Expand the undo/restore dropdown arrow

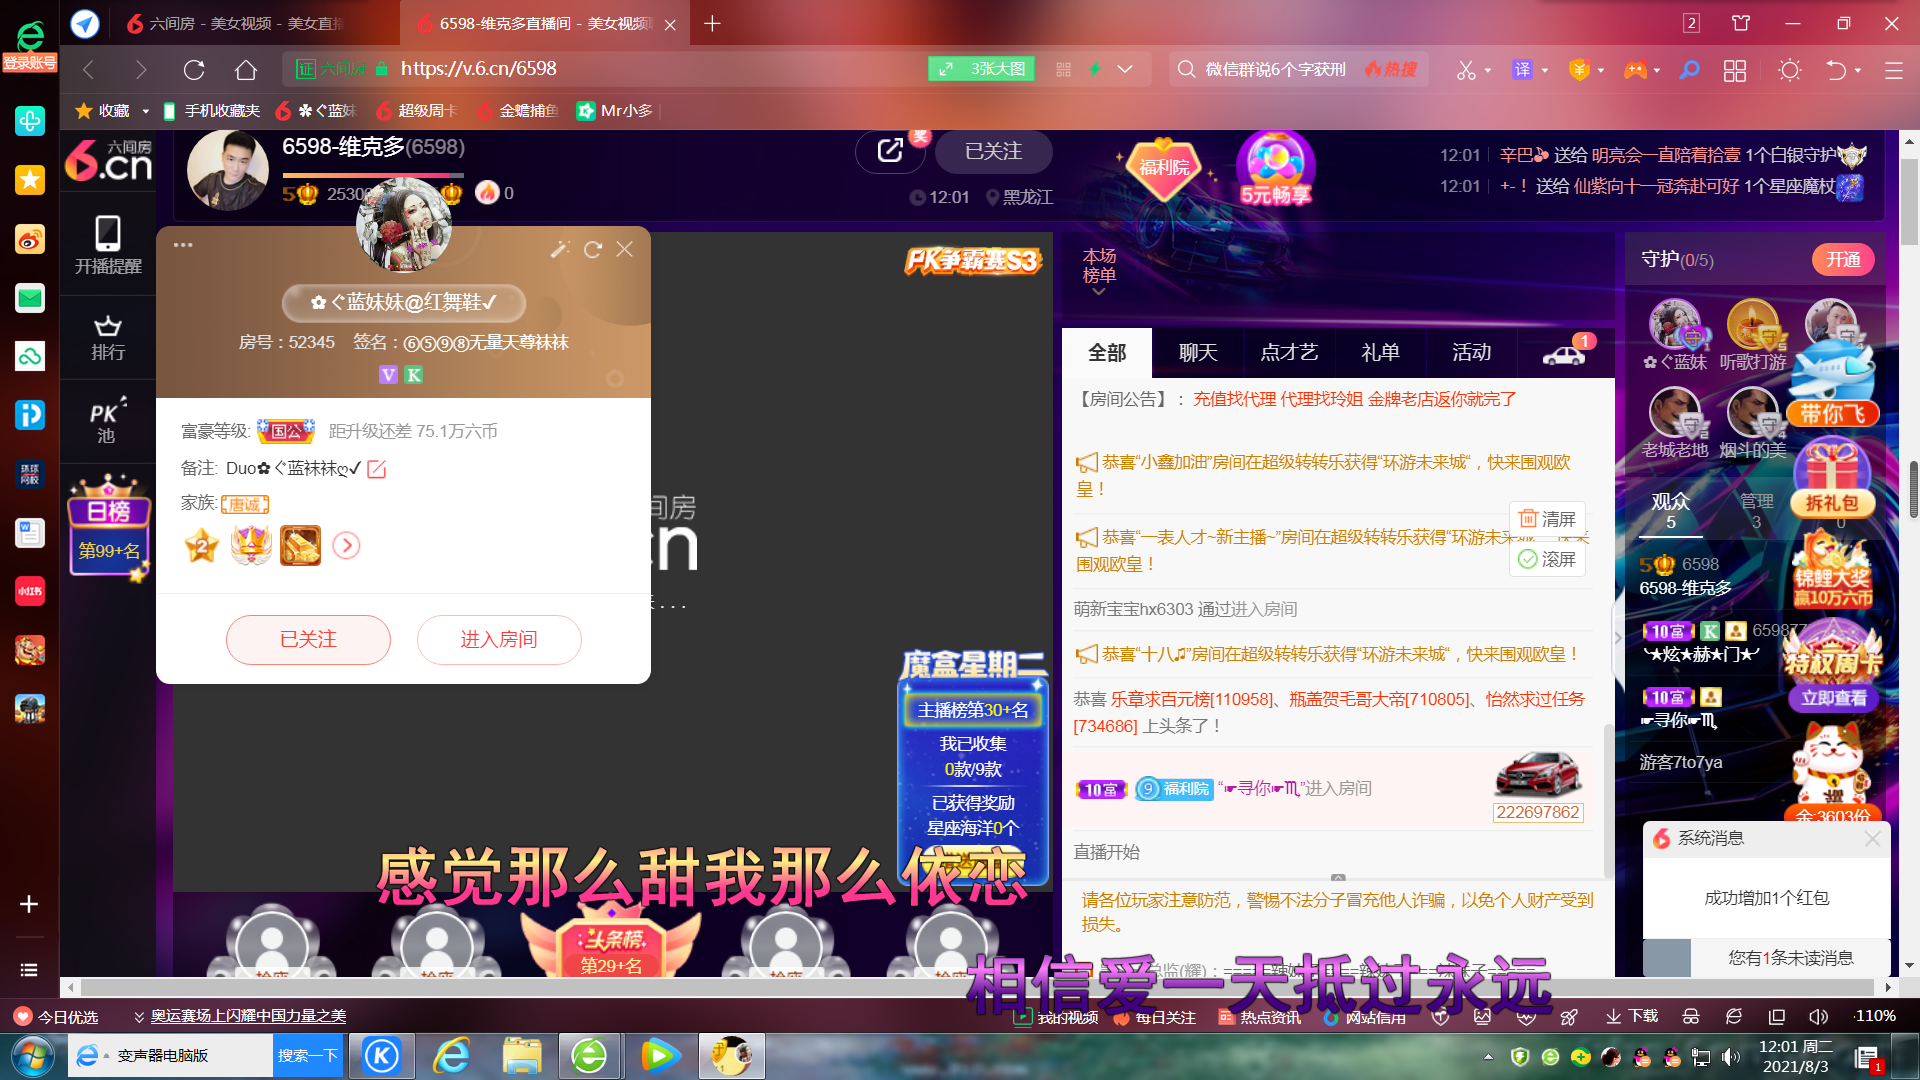(x=1858, y=71)
